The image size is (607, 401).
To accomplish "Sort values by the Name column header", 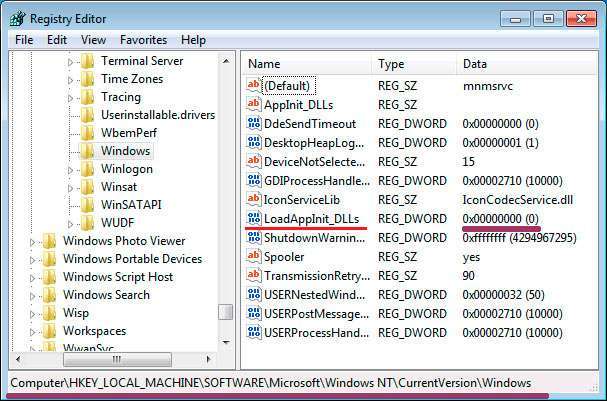I will [x=308, y=64].
